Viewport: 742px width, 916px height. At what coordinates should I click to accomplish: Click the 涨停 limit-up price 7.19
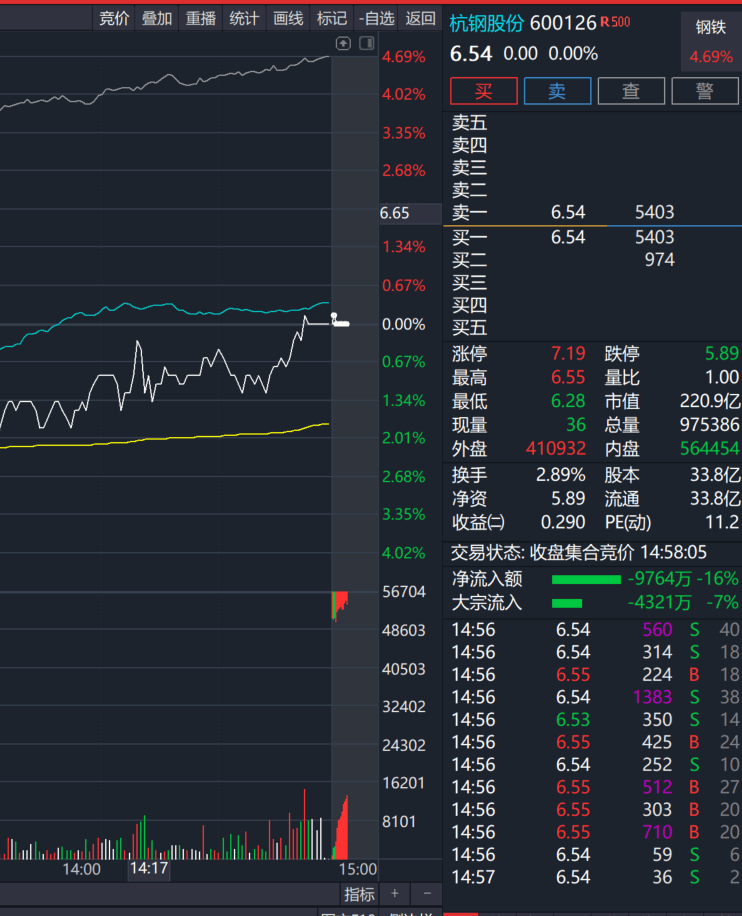coord(568,353)
